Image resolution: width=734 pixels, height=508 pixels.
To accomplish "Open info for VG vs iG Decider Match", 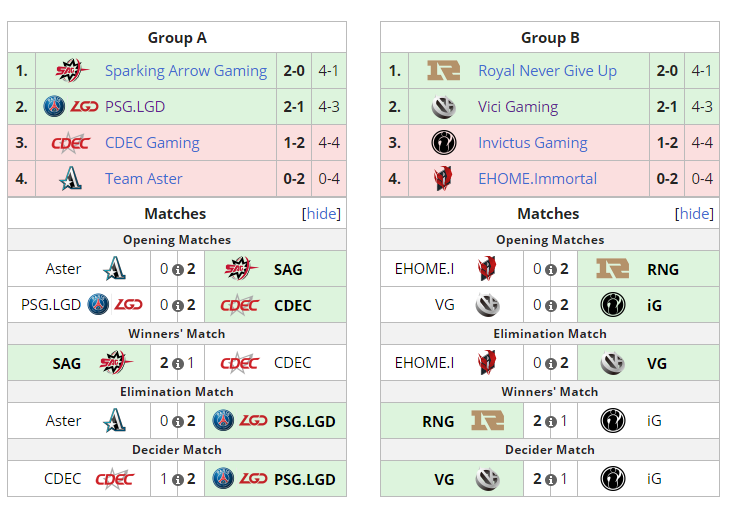I will [x=550, y=479].
